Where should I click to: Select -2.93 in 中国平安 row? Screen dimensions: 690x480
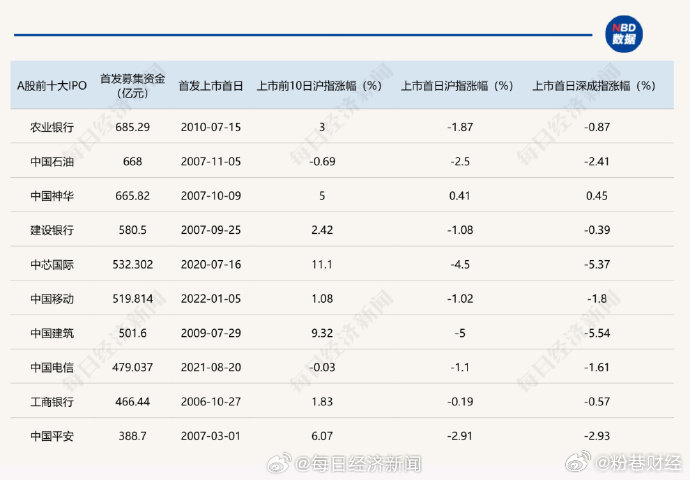(597, 436)
